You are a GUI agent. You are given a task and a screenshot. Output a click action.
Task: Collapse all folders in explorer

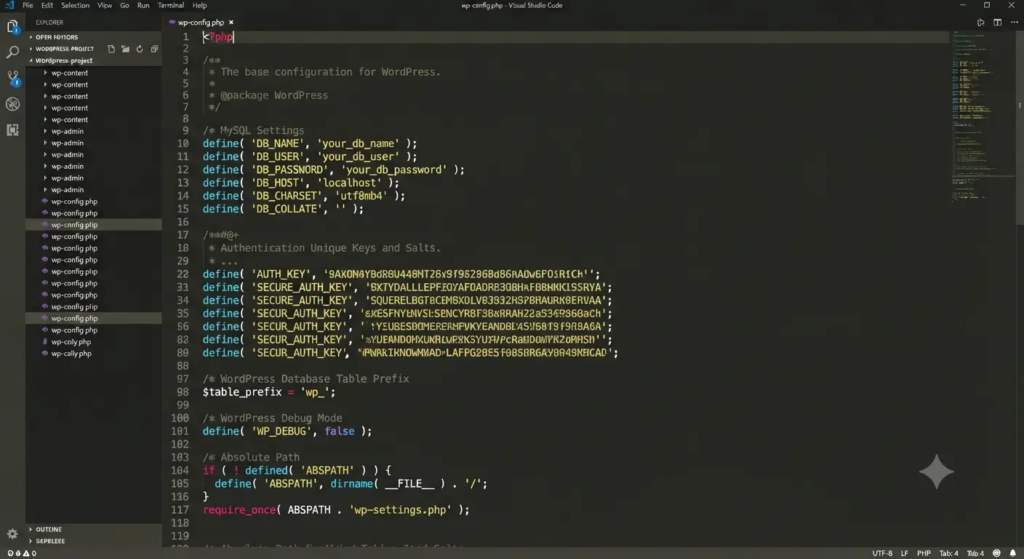pyautogui.click(x=154, y=49)
